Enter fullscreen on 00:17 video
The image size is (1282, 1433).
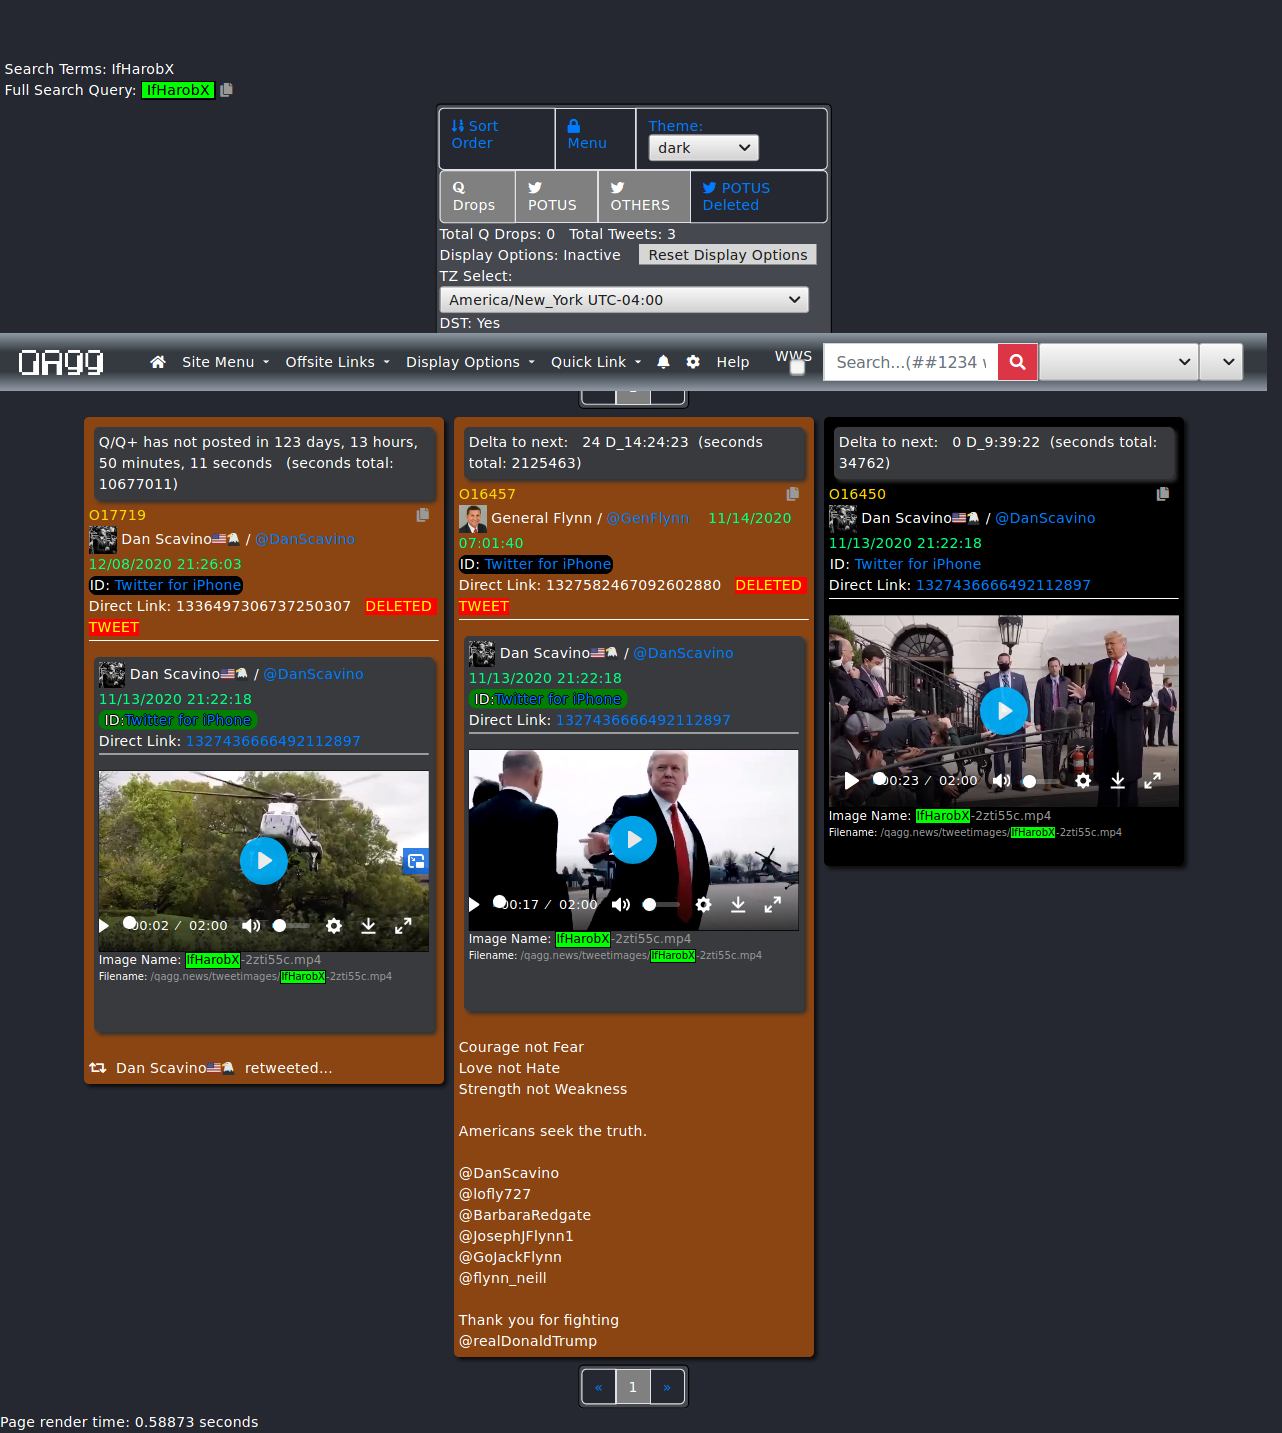pyautogui.click(x=773, y=905)
